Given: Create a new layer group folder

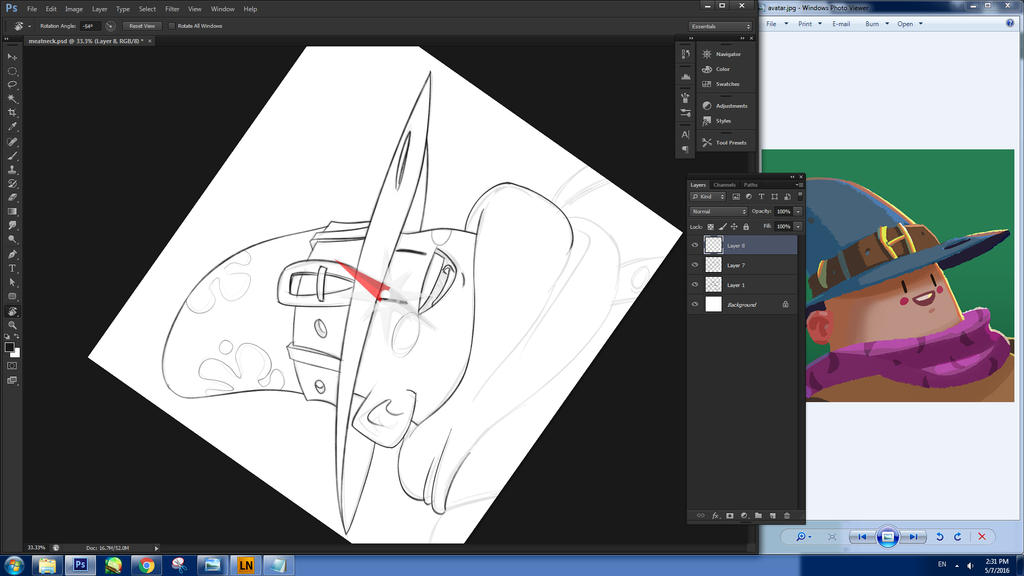Looking at the screenshot, I should pyautogui.click(x=758, y=515).
